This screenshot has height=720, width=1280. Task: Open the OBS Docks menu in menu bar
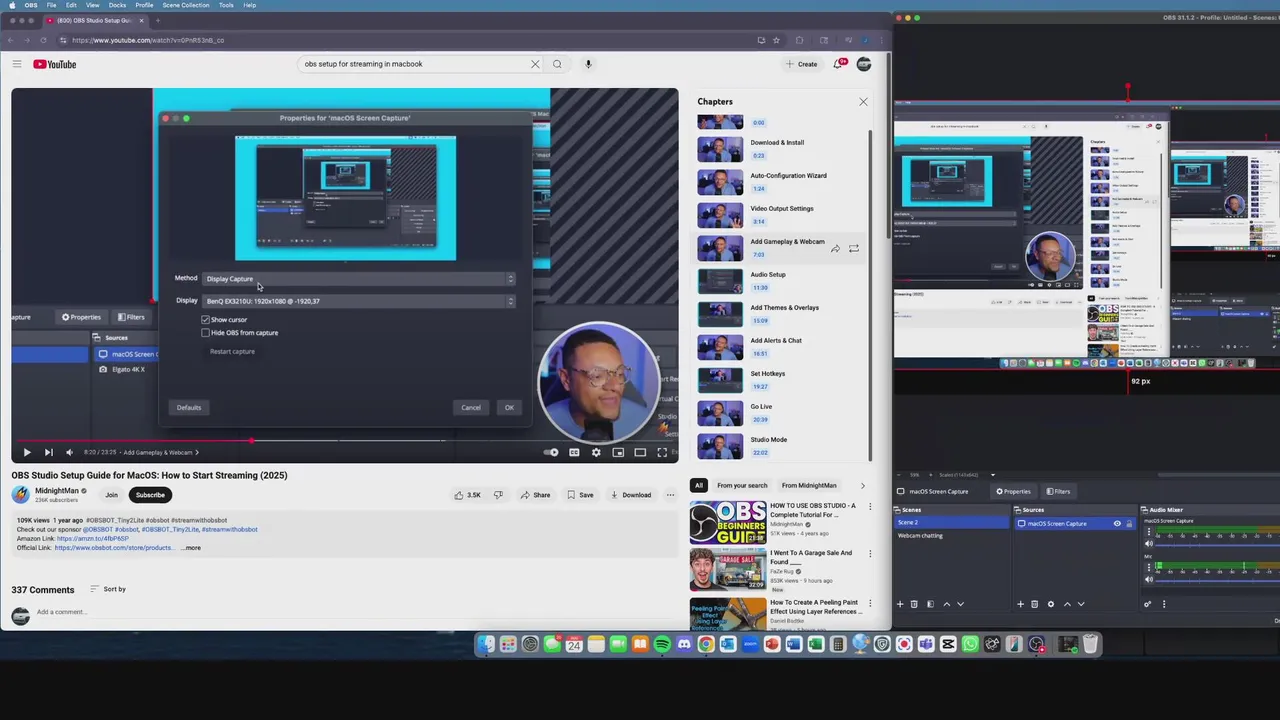(117, 5)
